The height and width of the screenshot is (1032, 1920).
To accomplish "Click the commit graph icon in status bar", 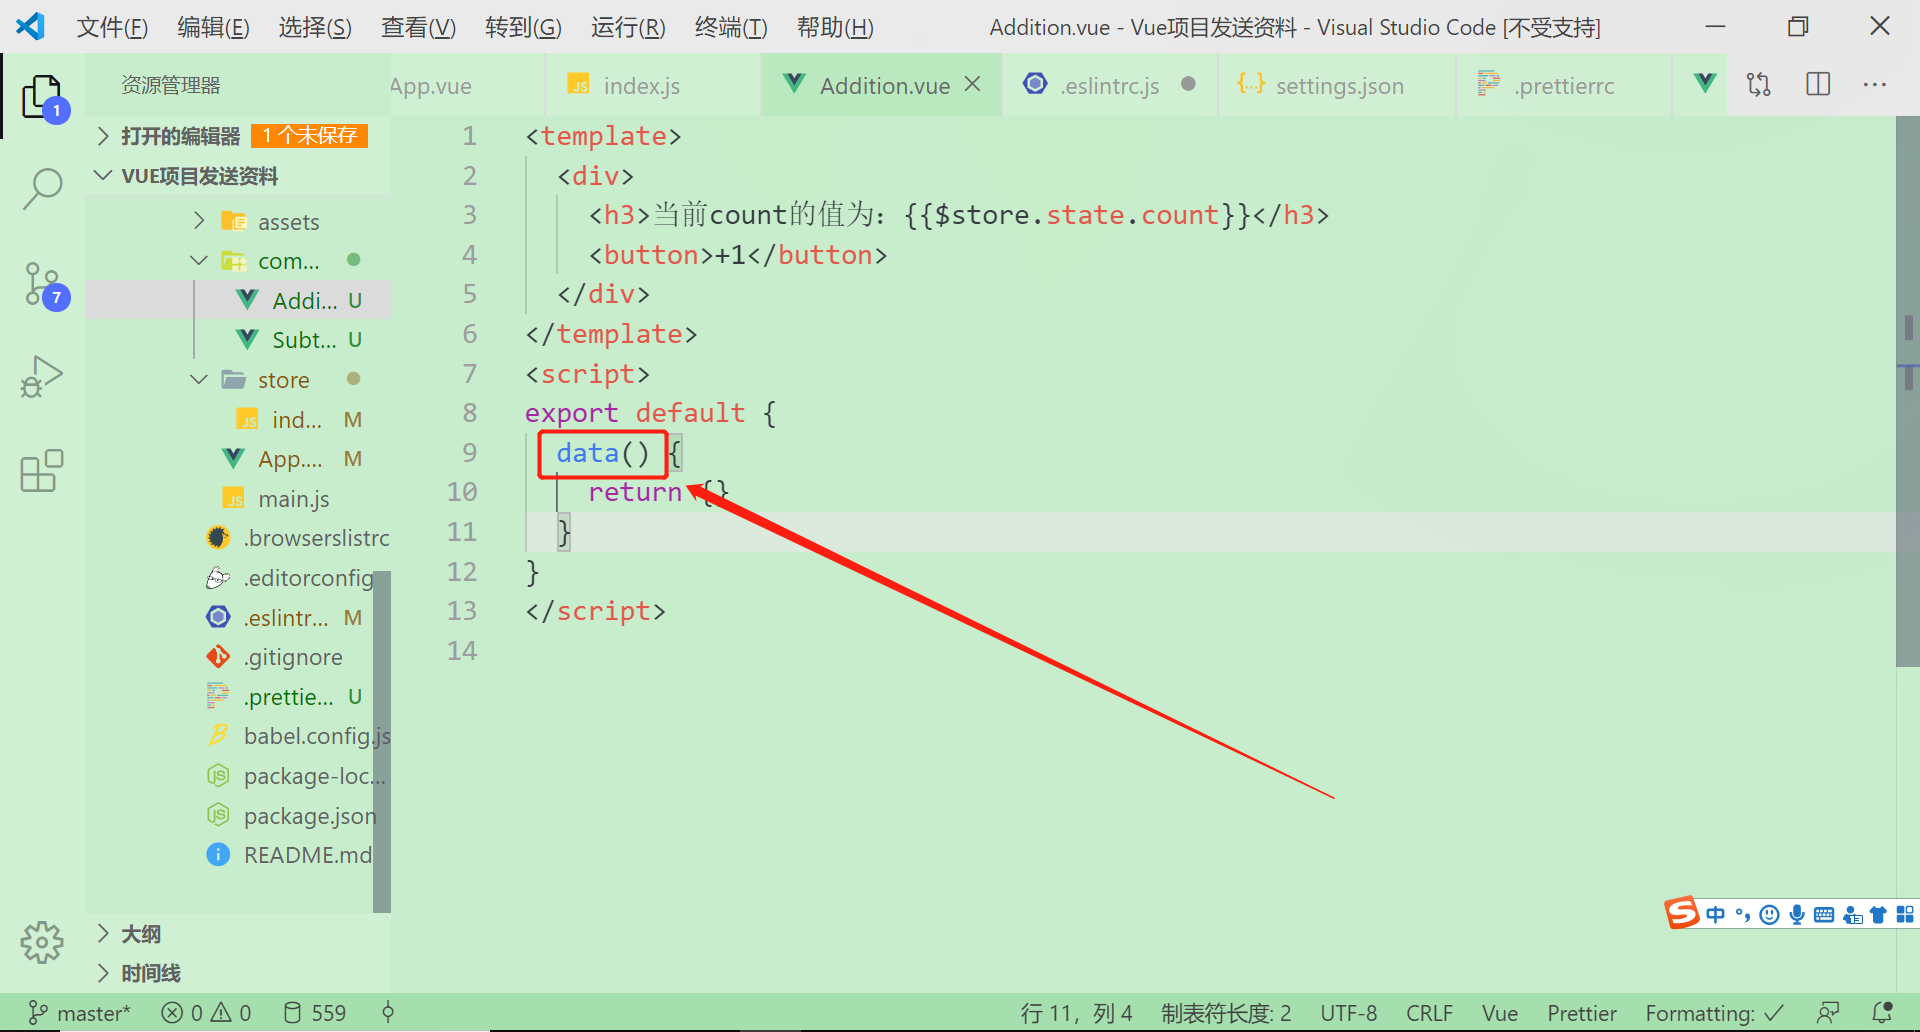I will tap(388, 1013).
